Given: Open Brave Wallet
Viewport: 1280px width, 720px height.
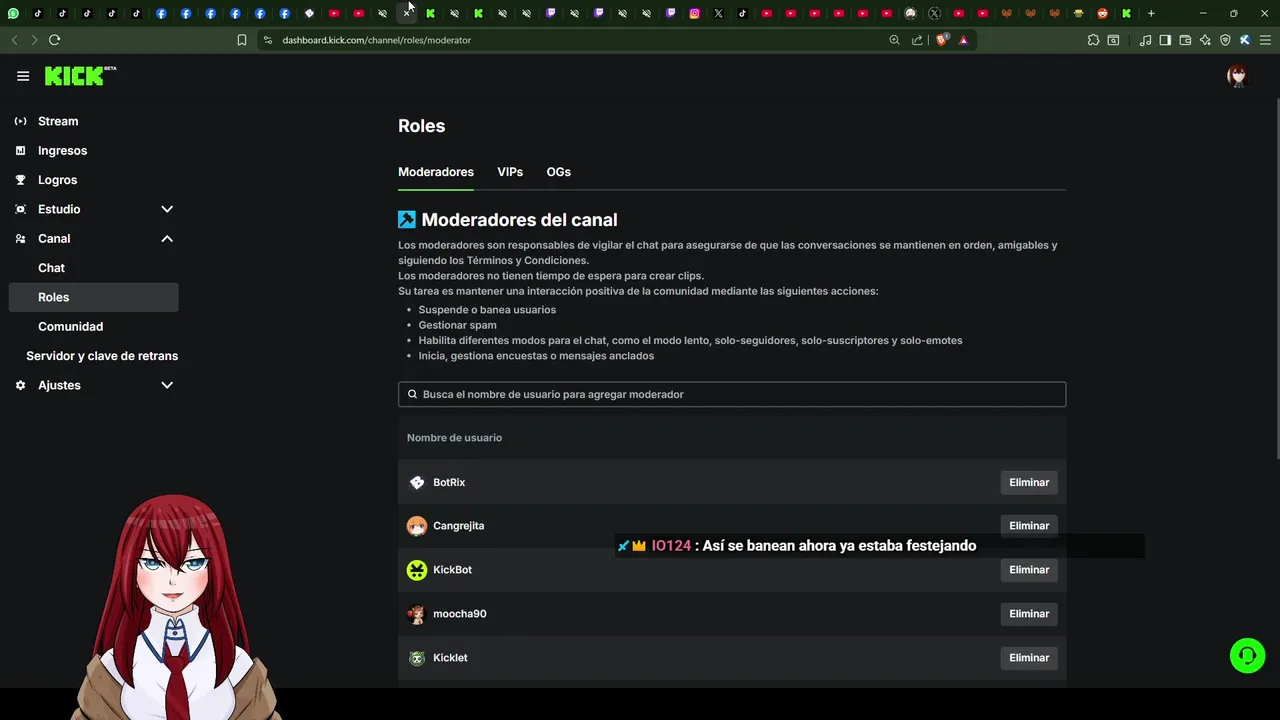Looking at the screenshot, I should 1185,40.
